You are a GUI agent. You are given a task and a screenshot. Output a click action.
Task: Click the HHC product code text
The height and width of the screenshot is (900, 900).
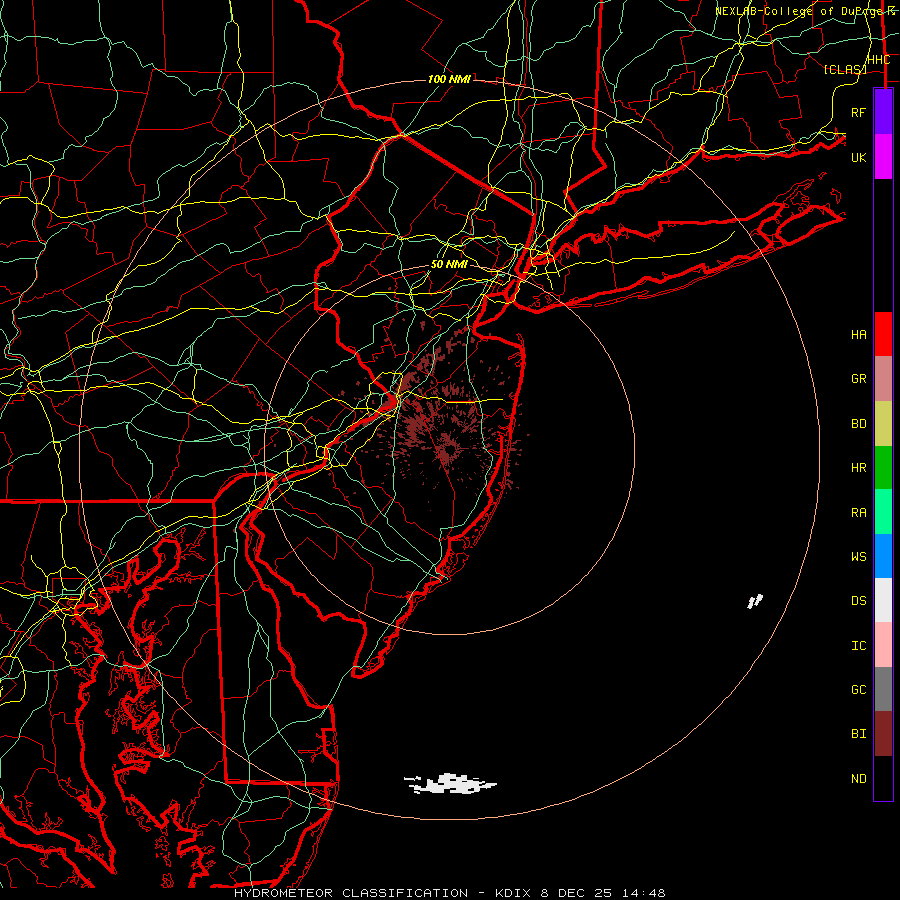pos(878,60)
